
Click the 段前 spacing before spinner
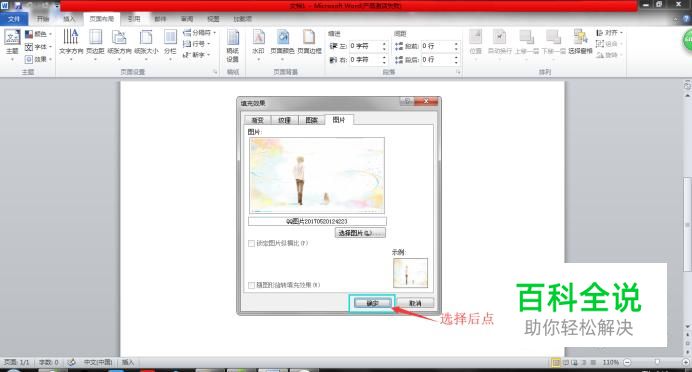coord(456,46)
